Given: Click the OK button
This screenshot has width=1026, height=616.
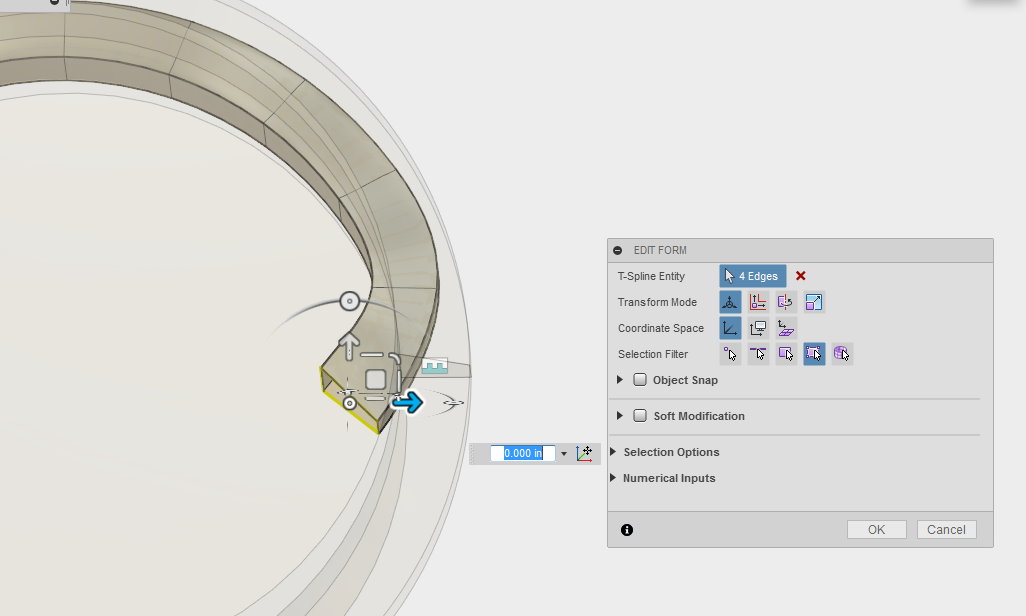Looking at the screenshot, I should pyautogui.click(x=876, y=530).
